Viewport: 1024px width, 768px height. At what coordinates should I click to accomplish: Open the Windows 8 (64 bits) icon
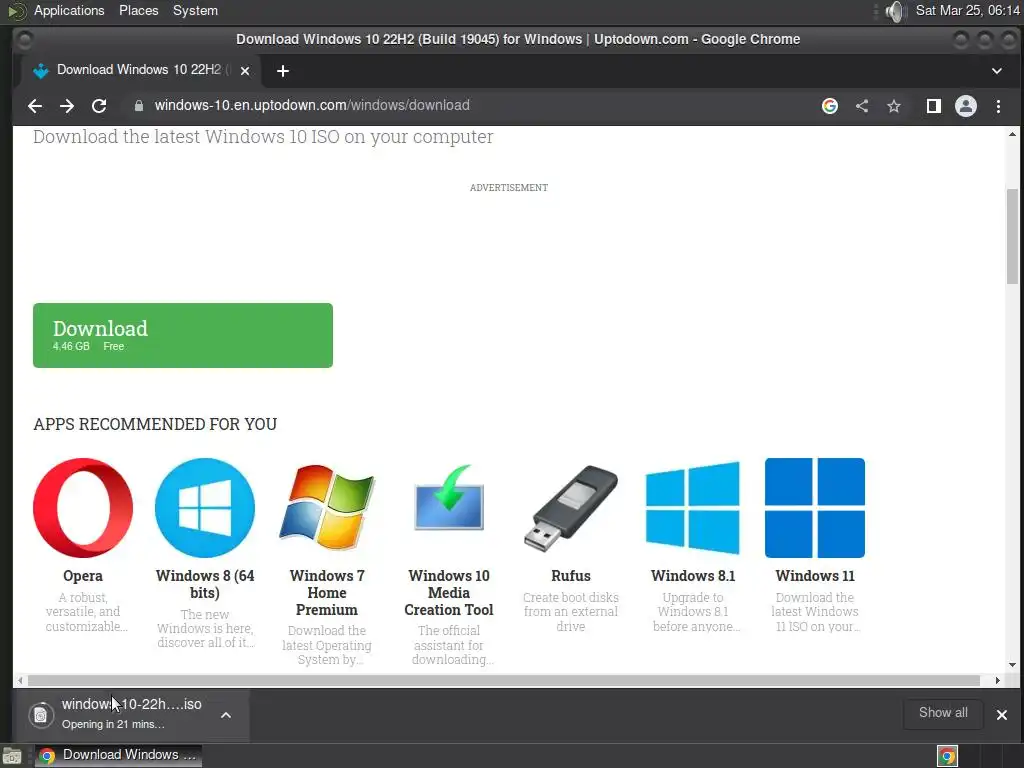click(x=204, y=508)
